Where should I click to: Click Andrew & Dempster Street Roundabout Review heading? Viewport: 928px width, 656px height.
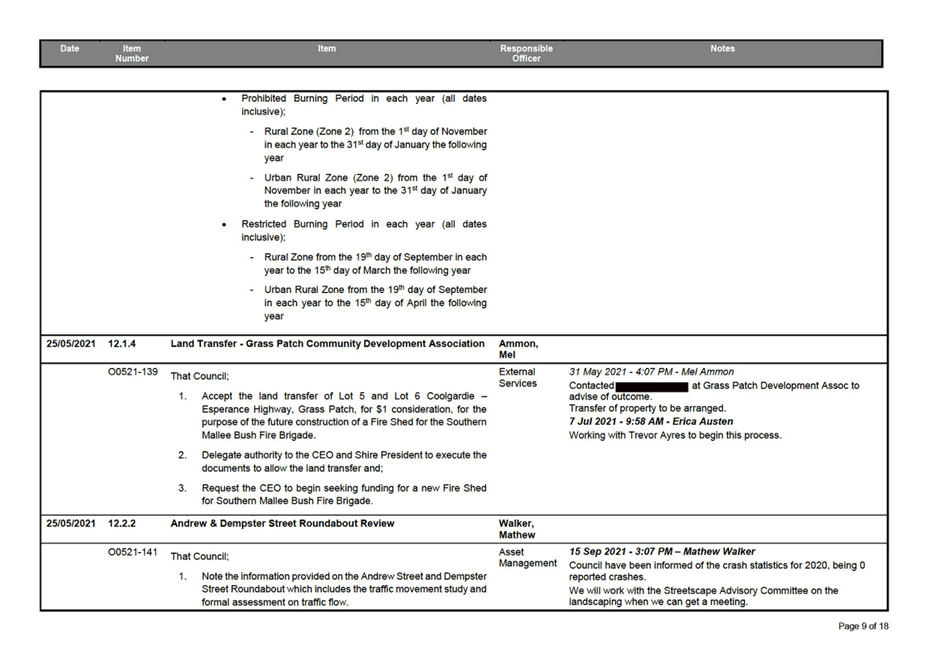(282, 523)
